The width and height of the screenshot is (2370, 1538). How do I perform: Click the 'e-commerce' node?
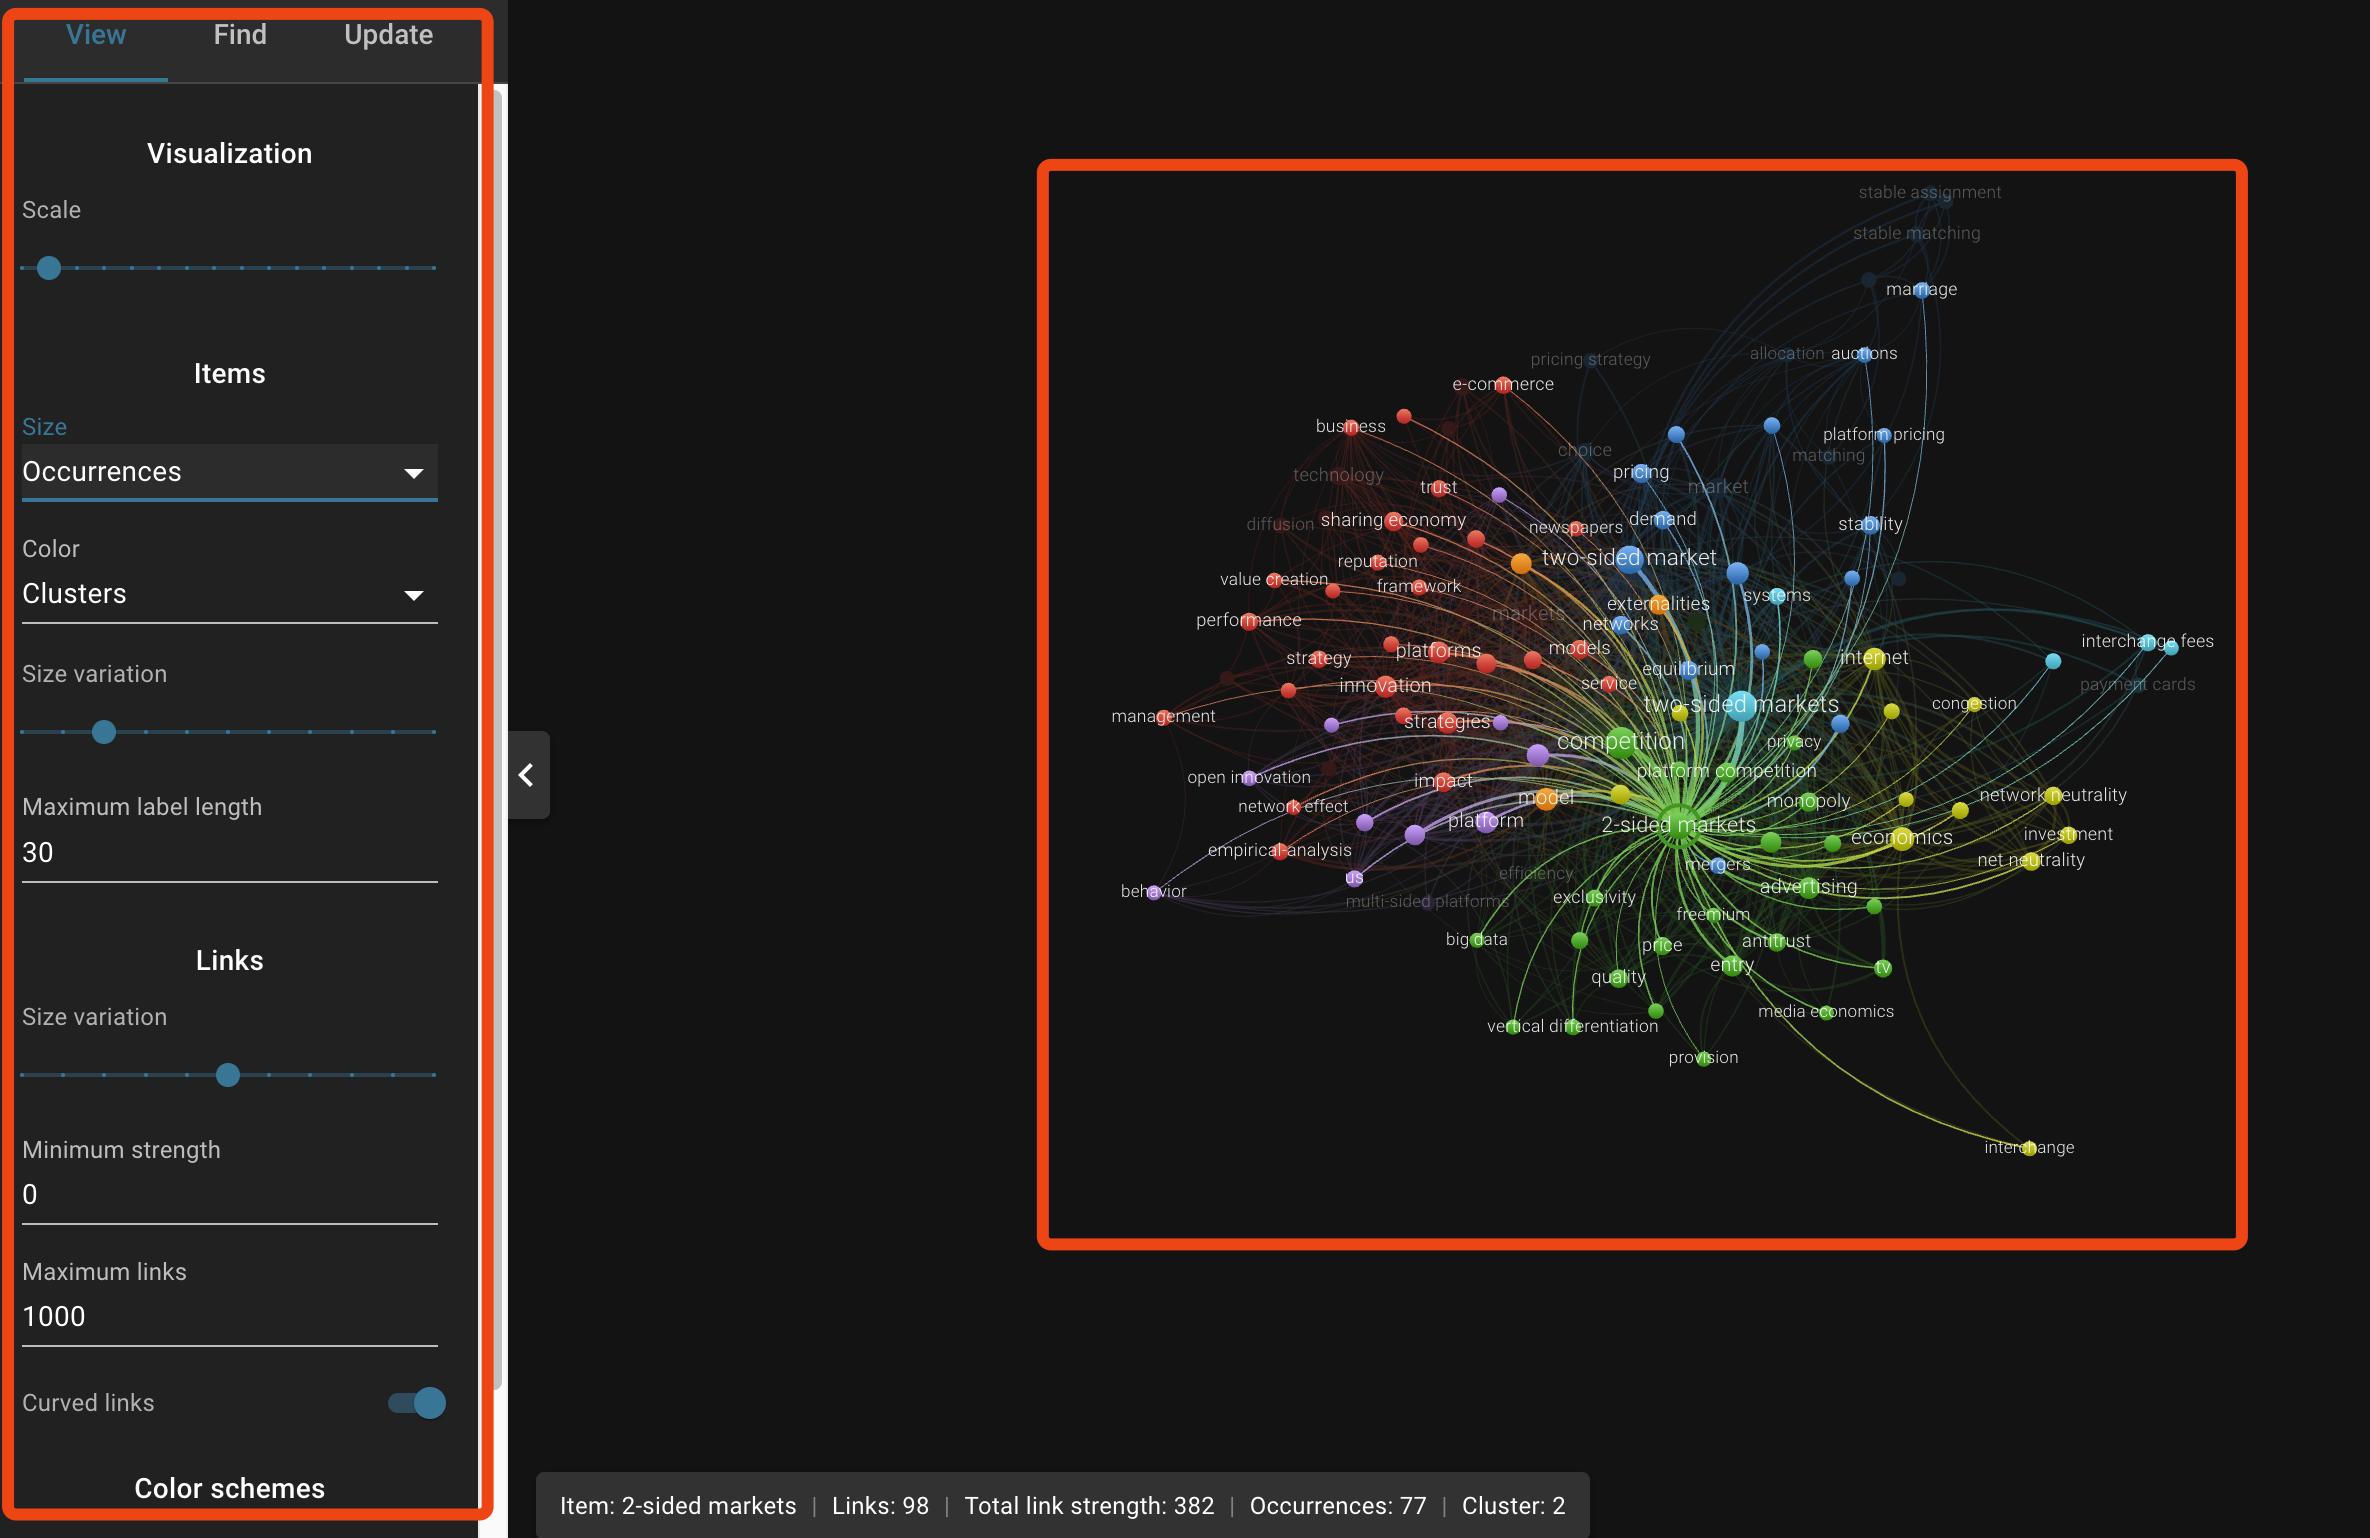tap(1504, 385)
